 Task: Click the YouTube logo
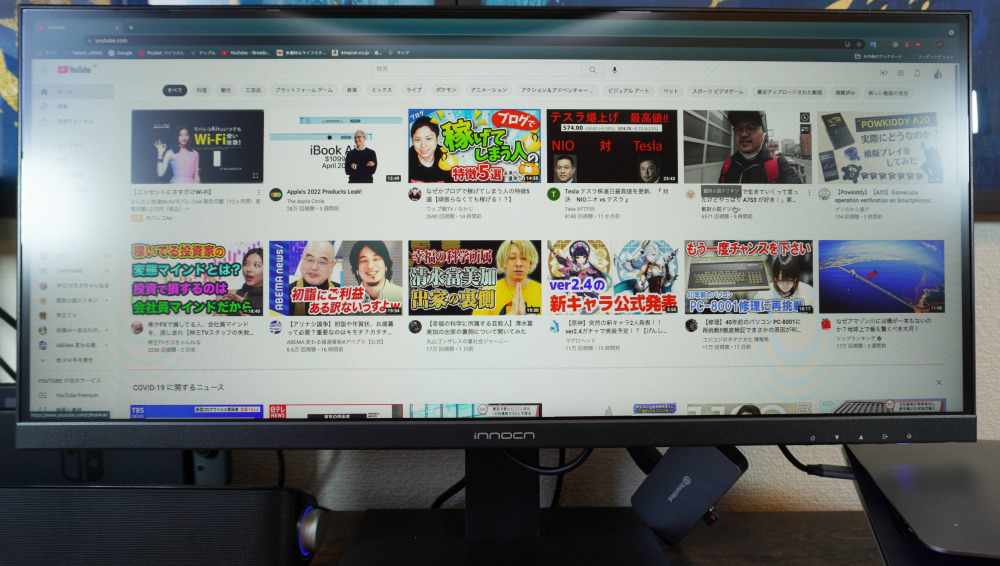(74, 70)
